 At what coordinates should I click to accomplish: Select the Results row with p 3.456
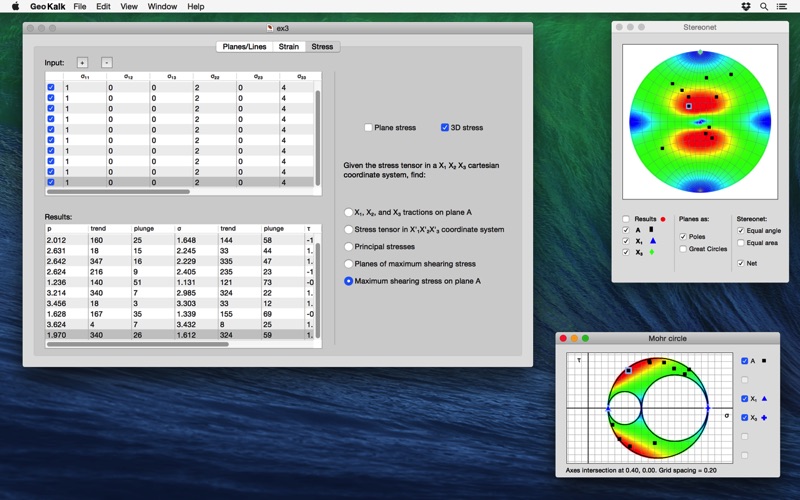[180, 304]
